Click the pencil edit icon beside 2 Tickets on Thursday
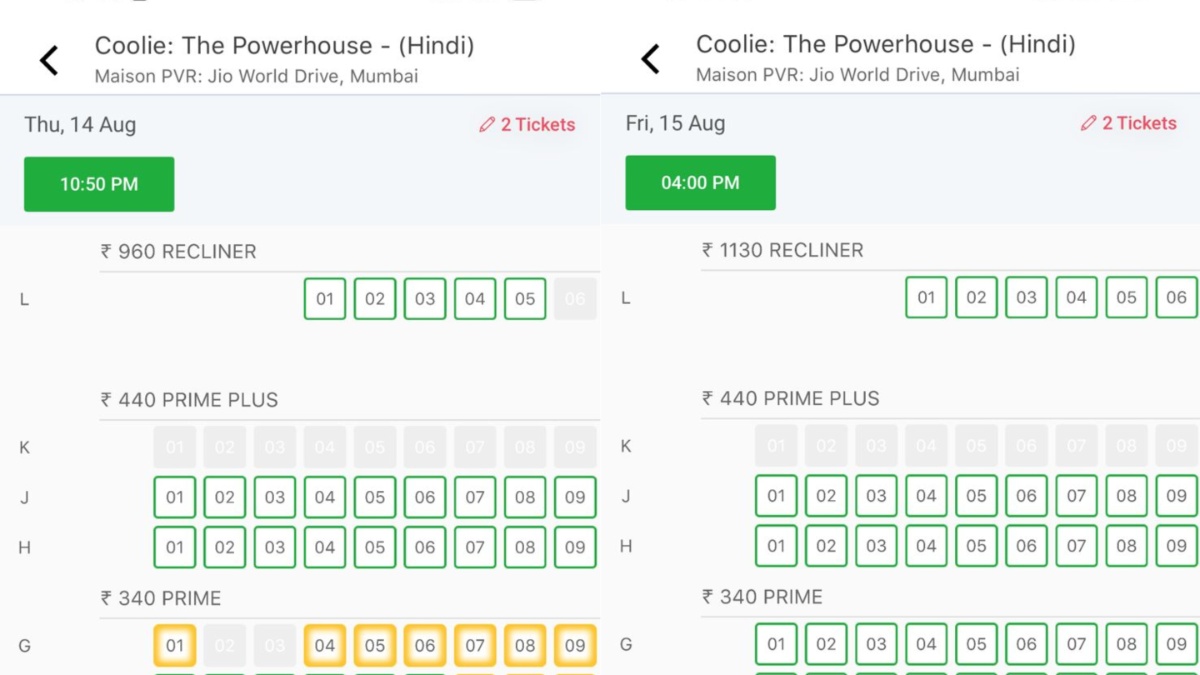Screen dimensions: 1200x675 tap(486, 125)
